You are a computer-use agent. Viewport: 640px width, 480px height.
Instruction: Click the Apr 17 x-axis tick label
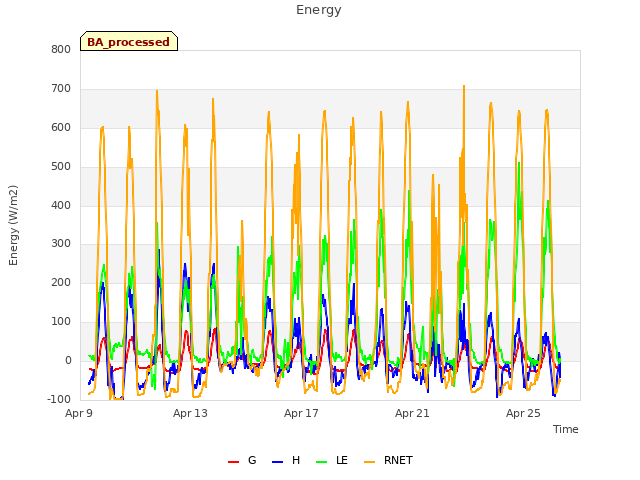click(301, 413)
